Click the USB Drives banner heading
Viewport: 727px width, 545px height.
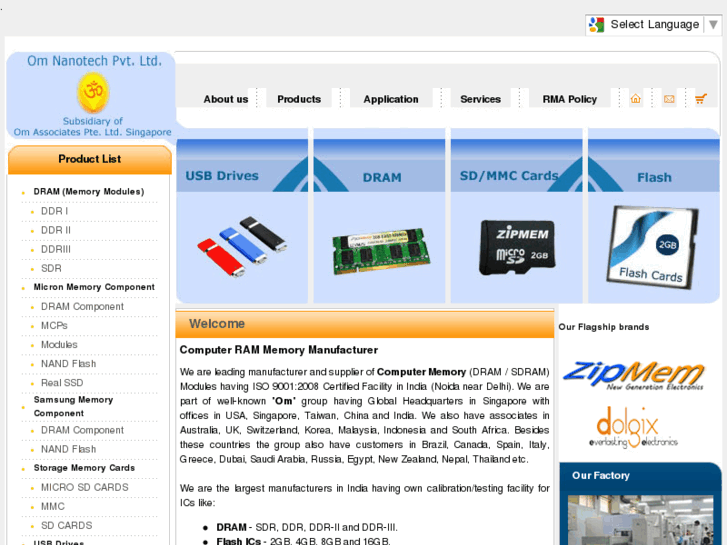222,176
